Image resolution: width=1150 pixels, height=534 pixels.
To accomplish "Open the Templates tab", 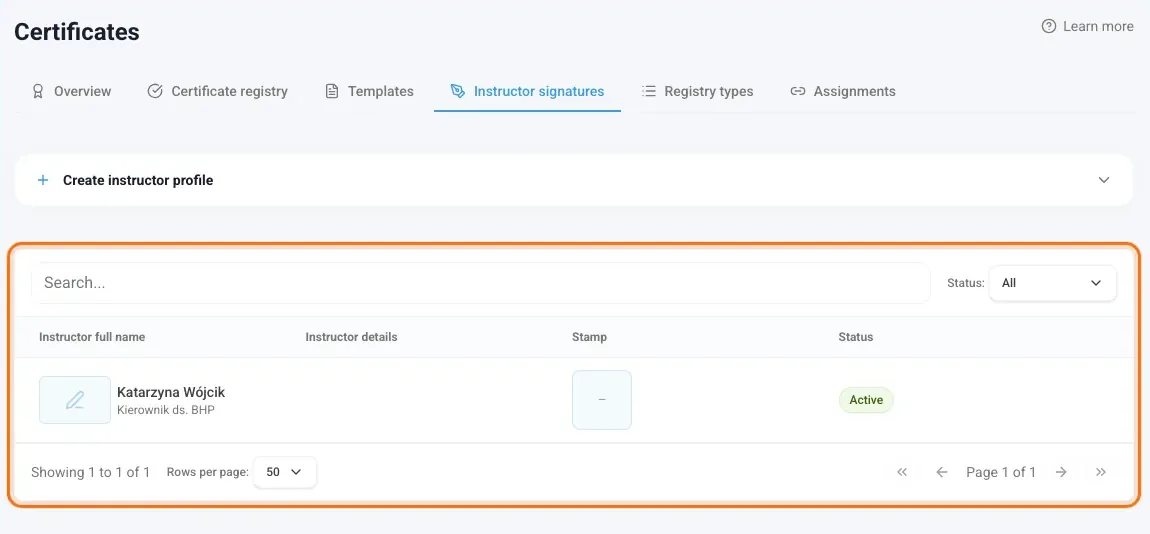I will click(370, 92).
